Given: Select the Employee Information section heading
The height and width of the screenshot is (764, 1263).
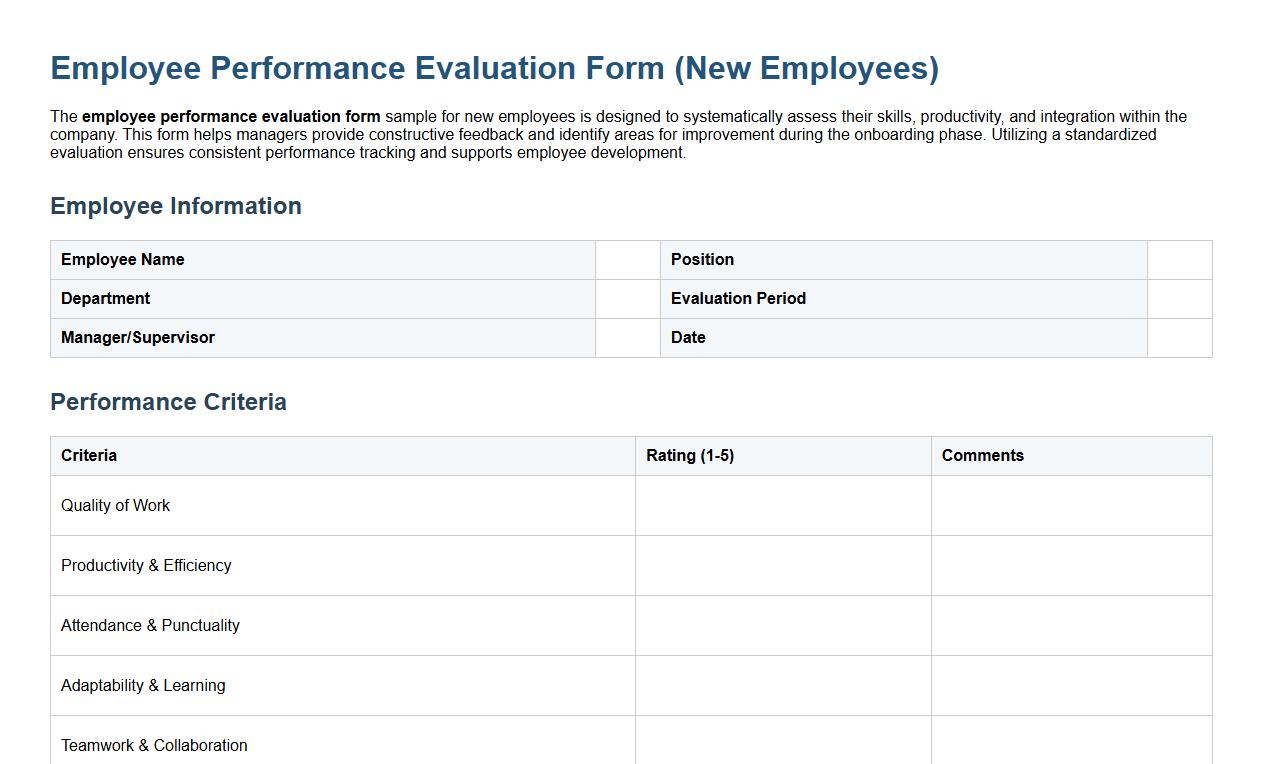Looking at the screenshot, I should click(176, 206).
